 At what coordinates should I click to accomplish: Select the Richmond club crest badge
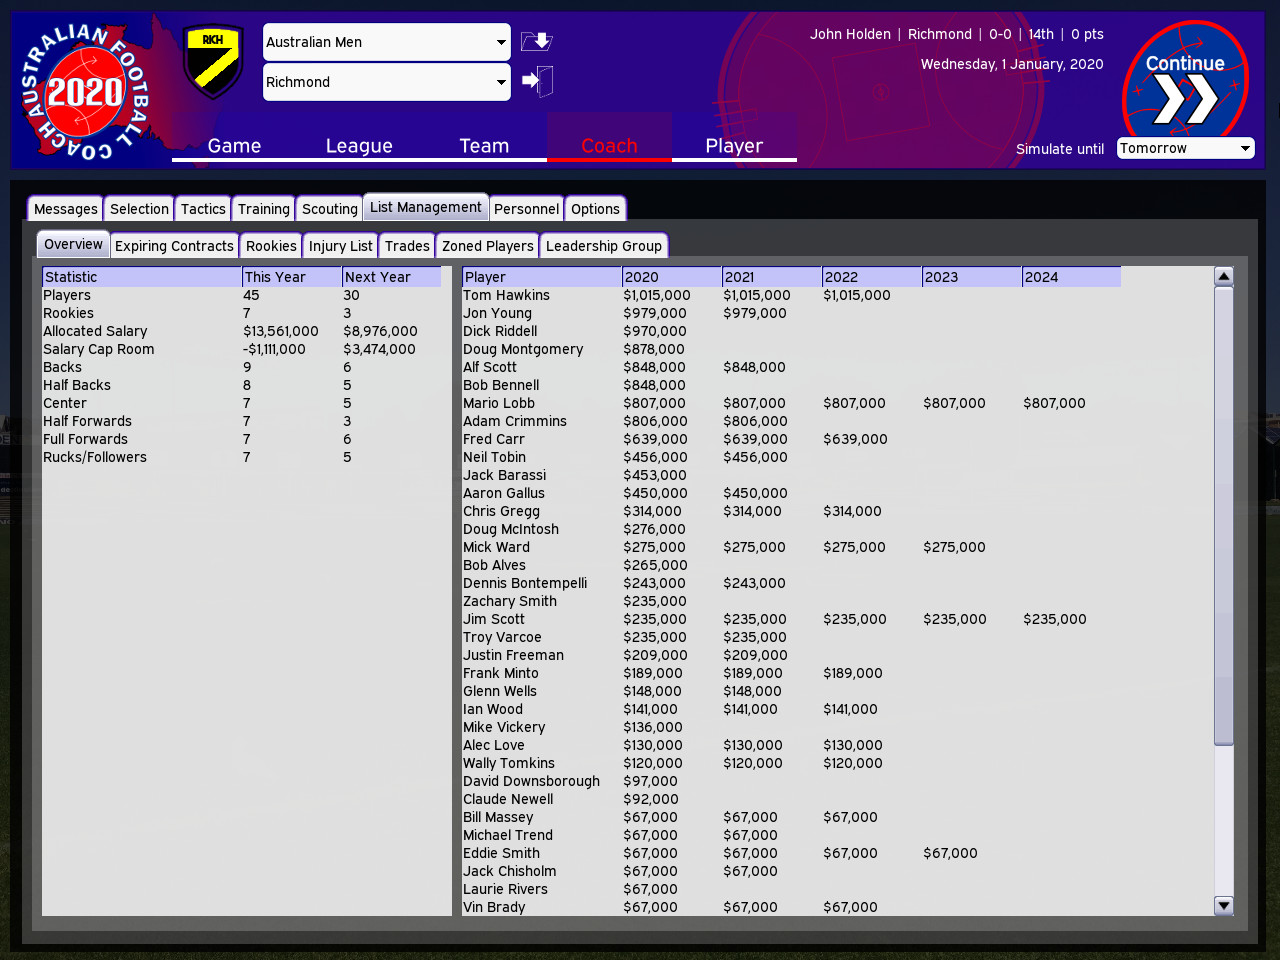tap(213, 61)
